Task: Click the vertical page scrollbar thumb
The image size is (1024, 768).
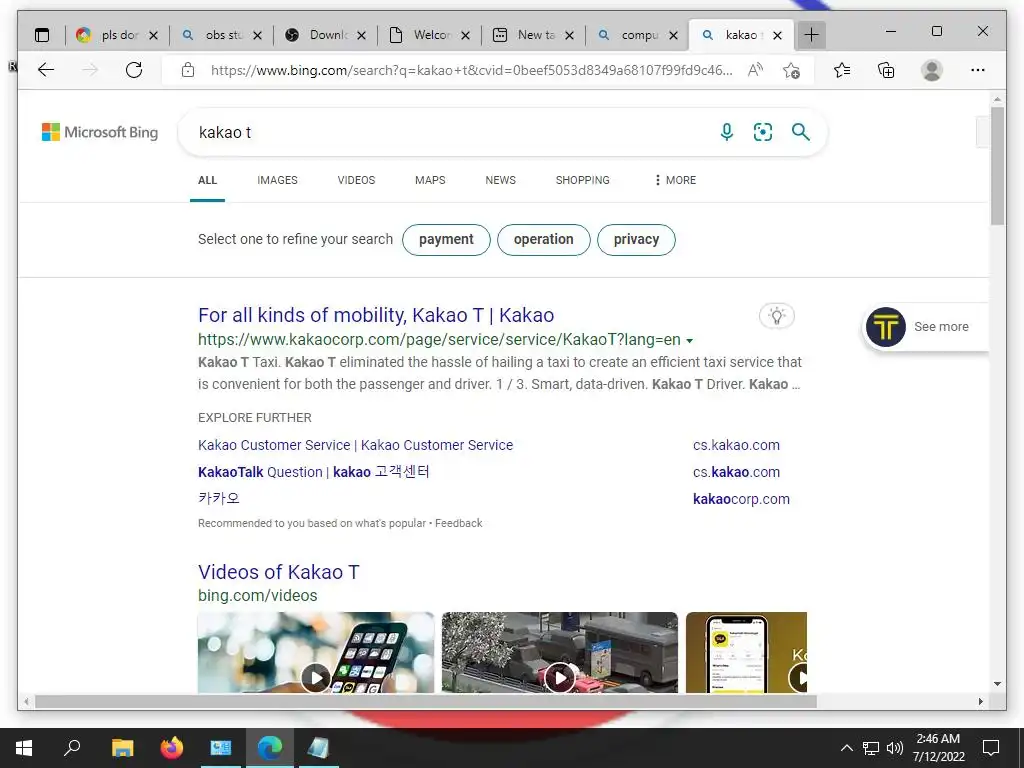Action: [997, 166]
